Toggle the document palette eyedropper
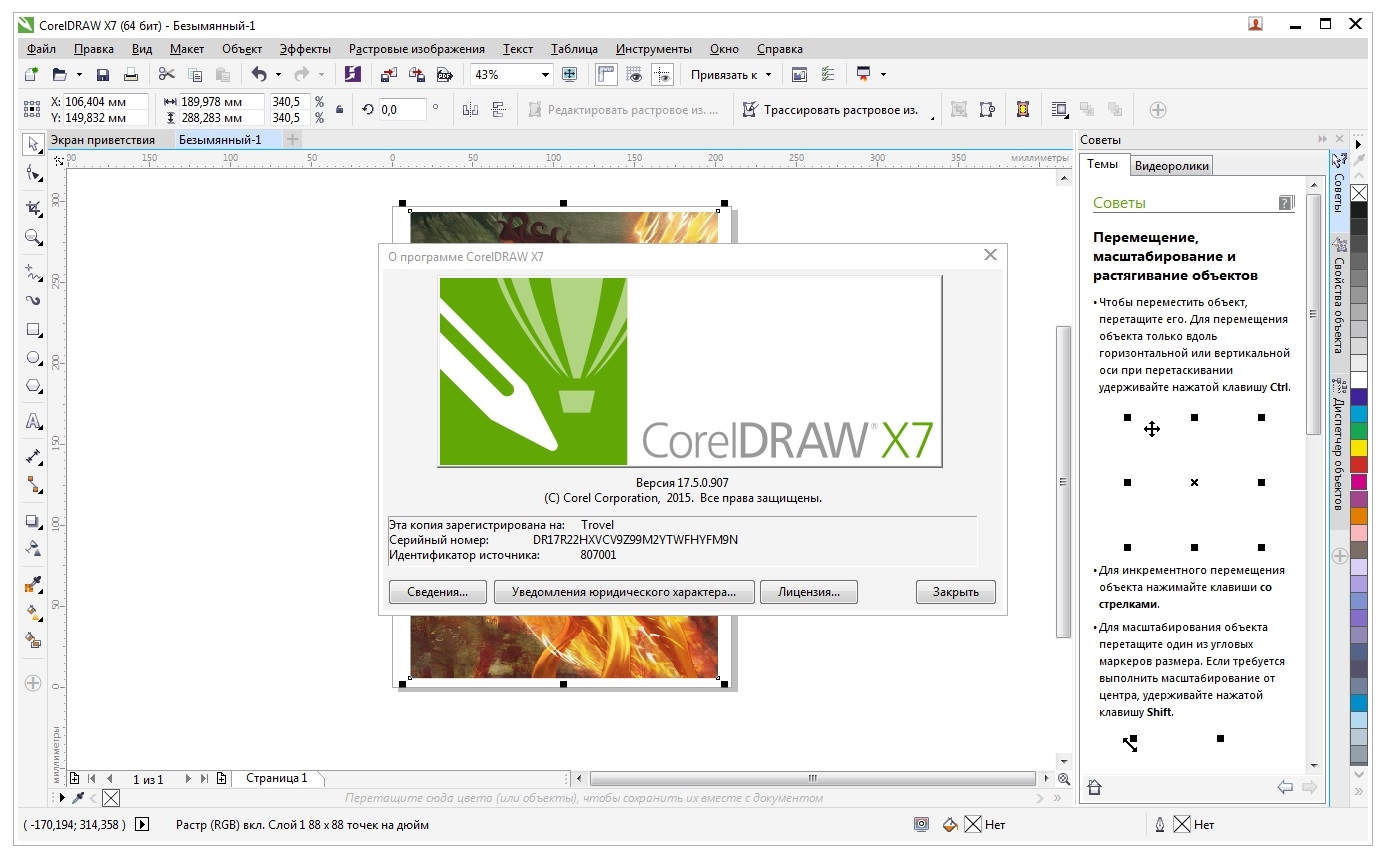This screenshot has width=1390, height=865. pos(78,798)
